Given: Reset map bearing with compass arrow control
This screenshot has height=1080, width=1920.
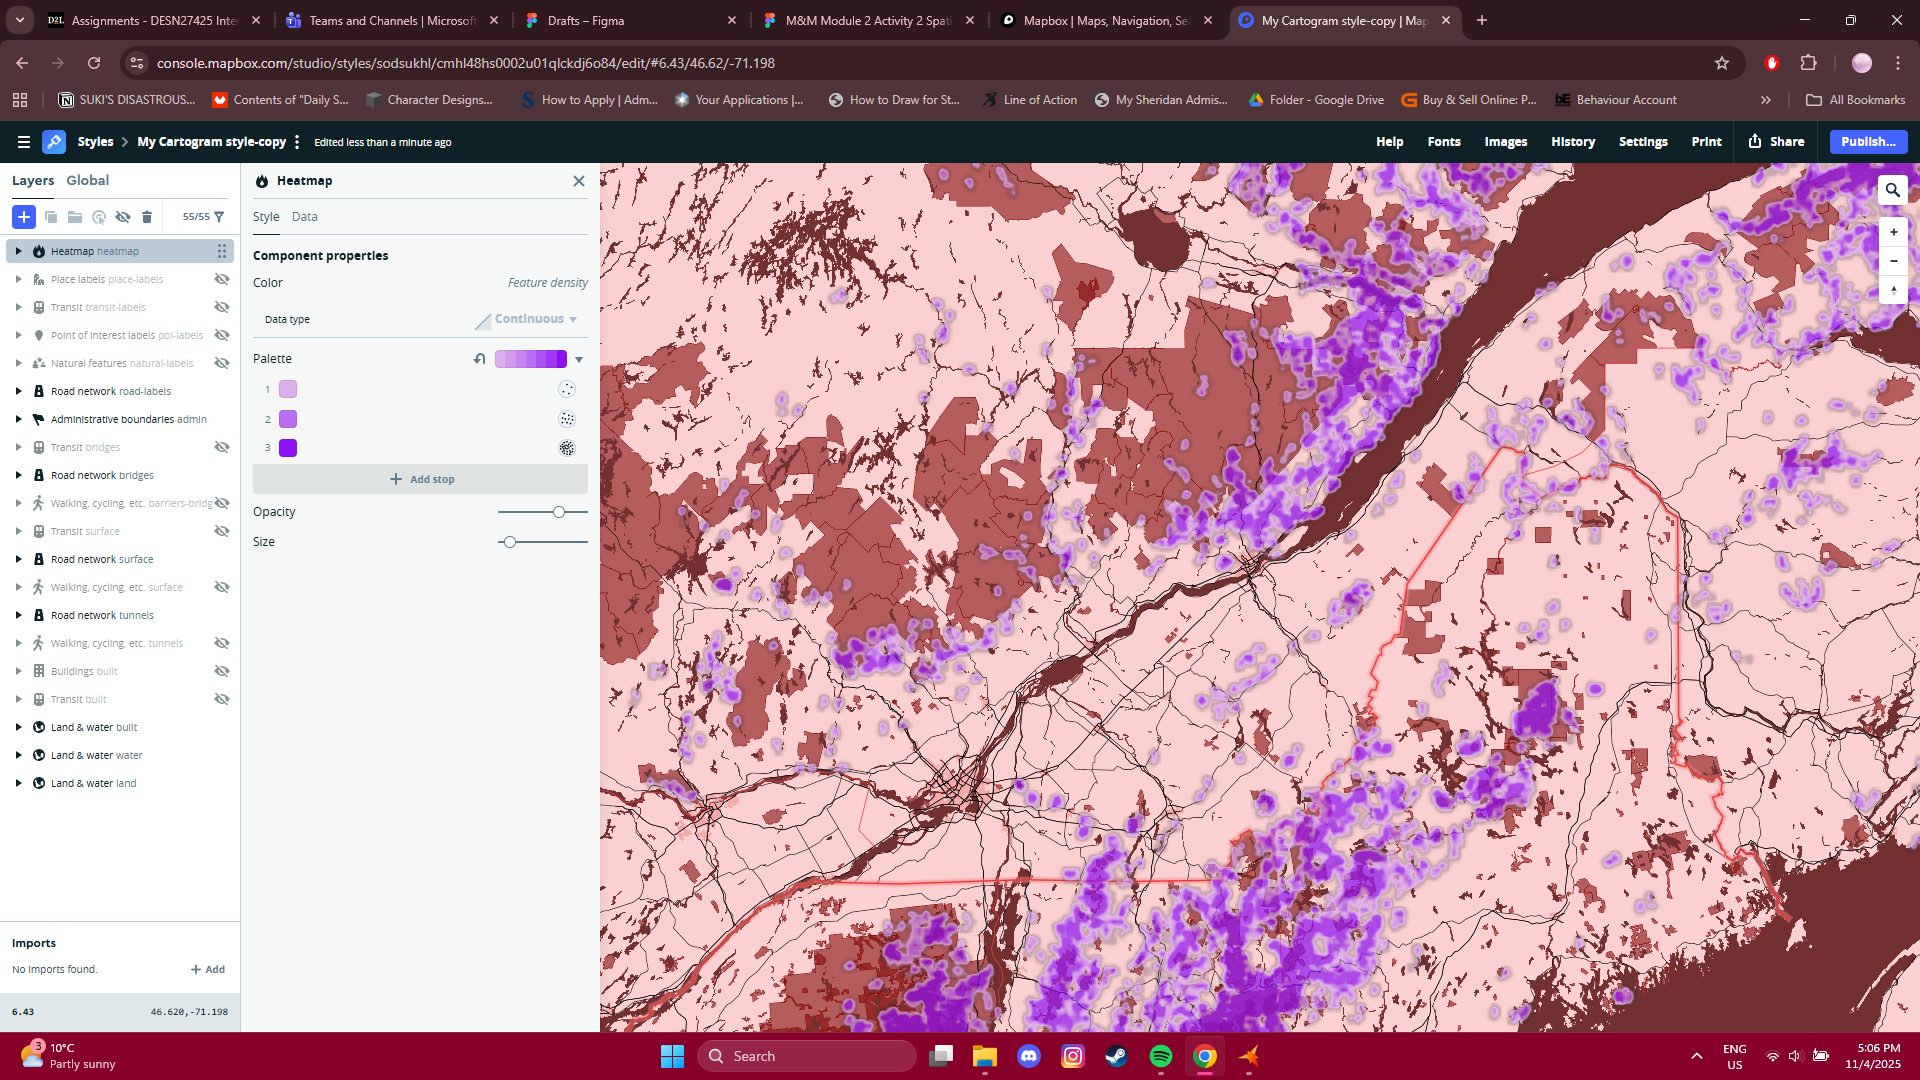Looking at the screenshot, I should coord(1893,290).
